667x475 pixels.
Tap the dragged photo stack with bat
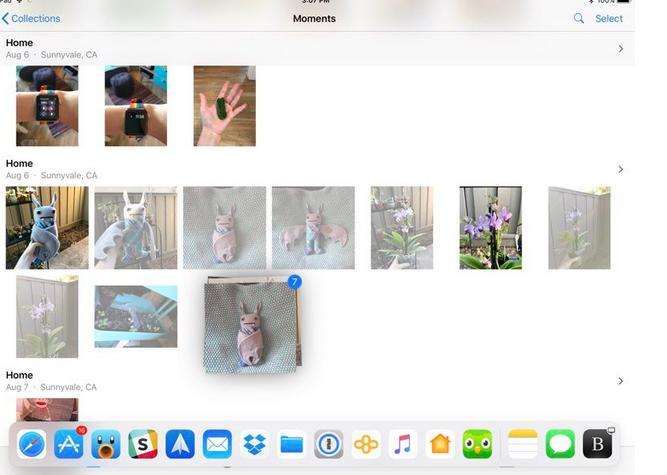coord(251,327)
